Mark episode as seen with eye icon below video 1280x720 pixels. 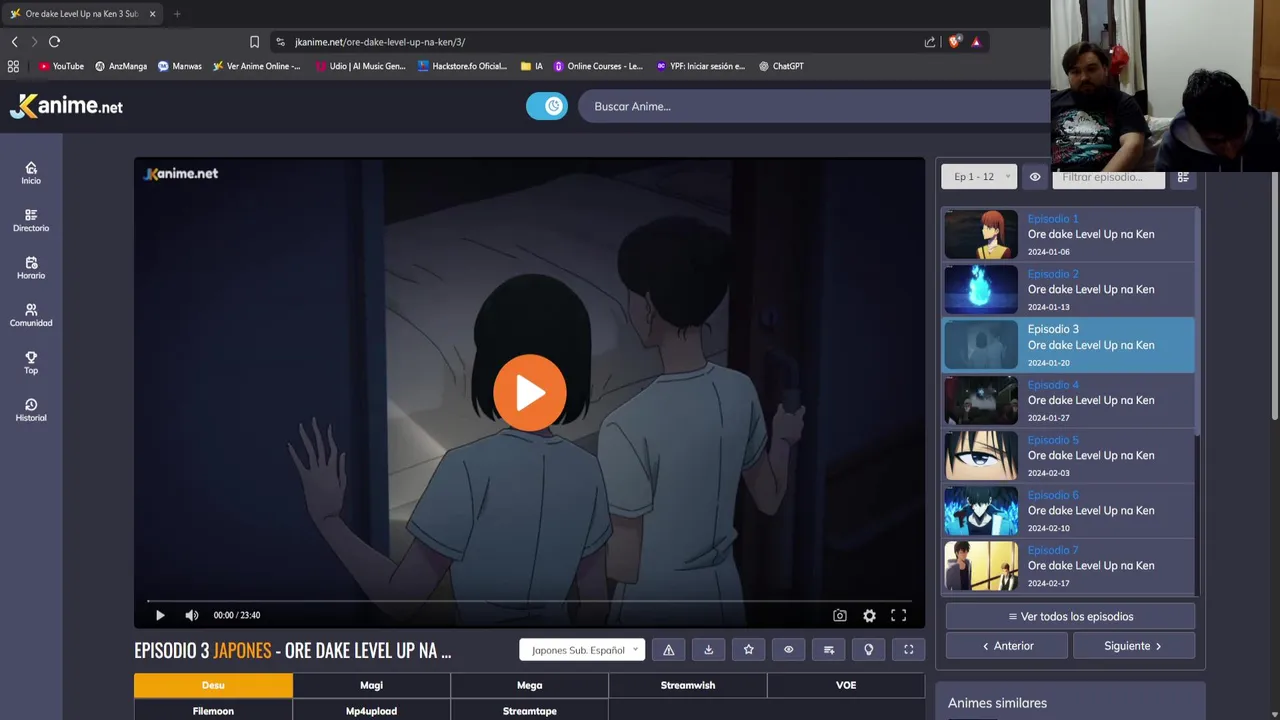tap(789, 650)
